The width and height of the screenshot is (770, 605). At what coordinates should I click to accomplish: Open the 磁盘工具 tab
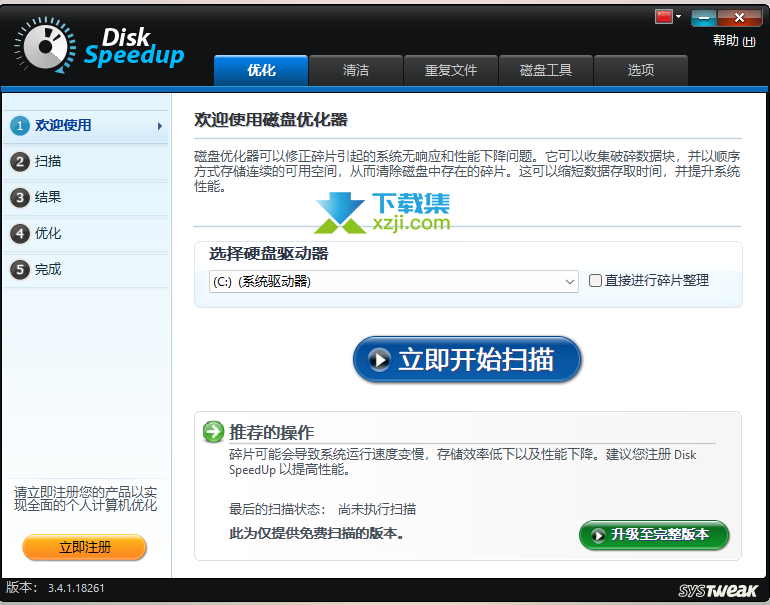(x=546, y=71)
